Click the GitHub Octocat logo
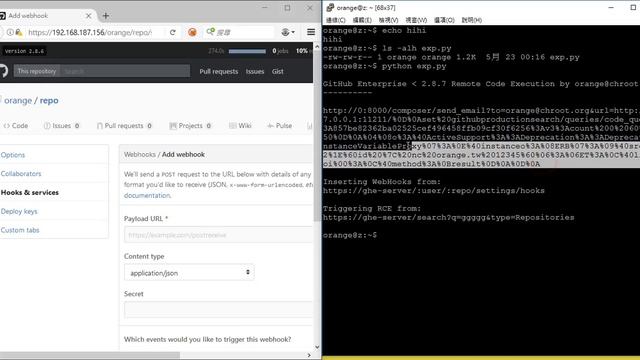 [x=3, y=71]
